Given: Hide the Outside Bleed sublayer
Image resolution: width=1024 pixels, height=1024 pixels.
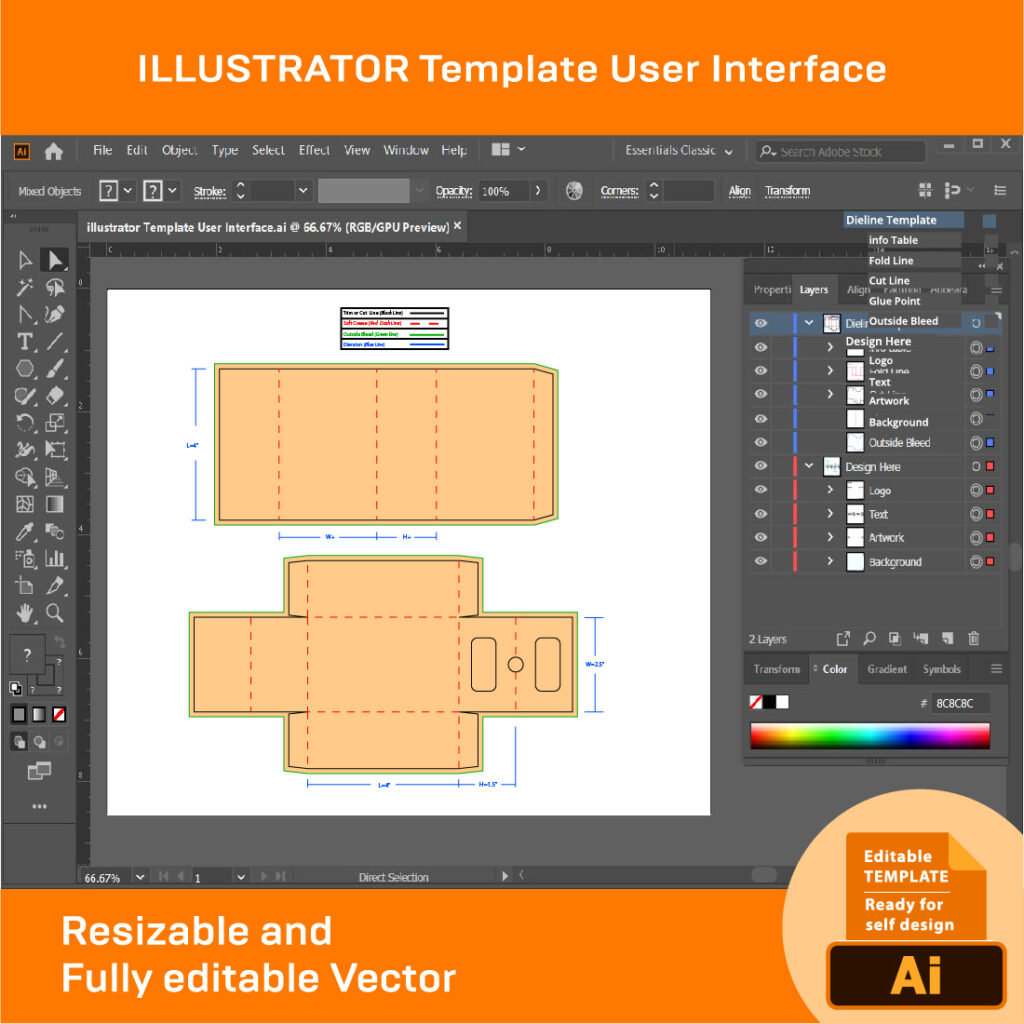Looking at the screenshot, I should (x=760, y=442).
